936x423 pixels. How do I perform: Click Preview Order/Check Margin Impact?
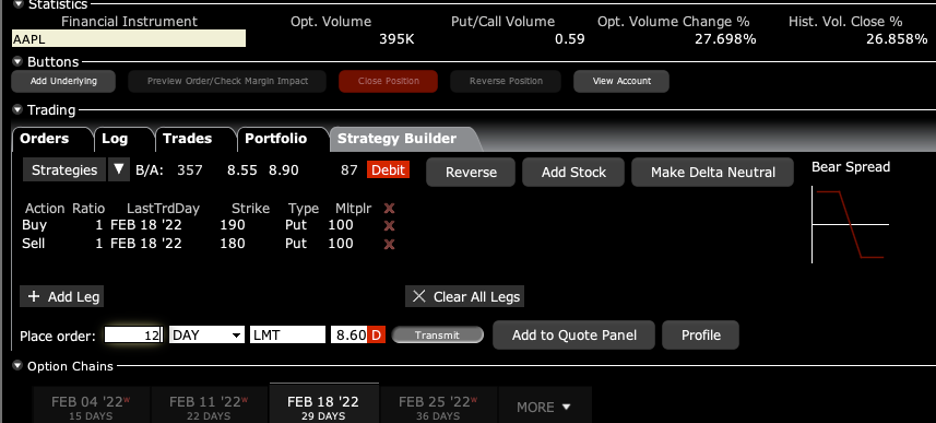pyautogui.click(x=227, y=81)
